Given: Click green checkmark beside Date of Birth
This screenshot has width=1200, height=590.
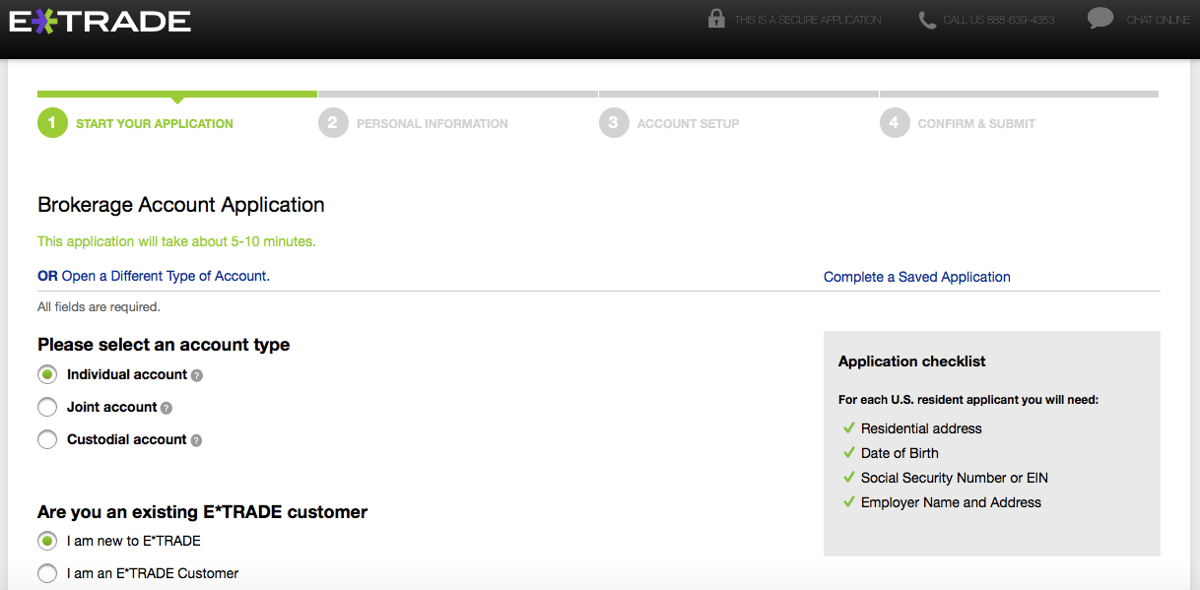Looking at the screenshot, I should tap(849, 453).
